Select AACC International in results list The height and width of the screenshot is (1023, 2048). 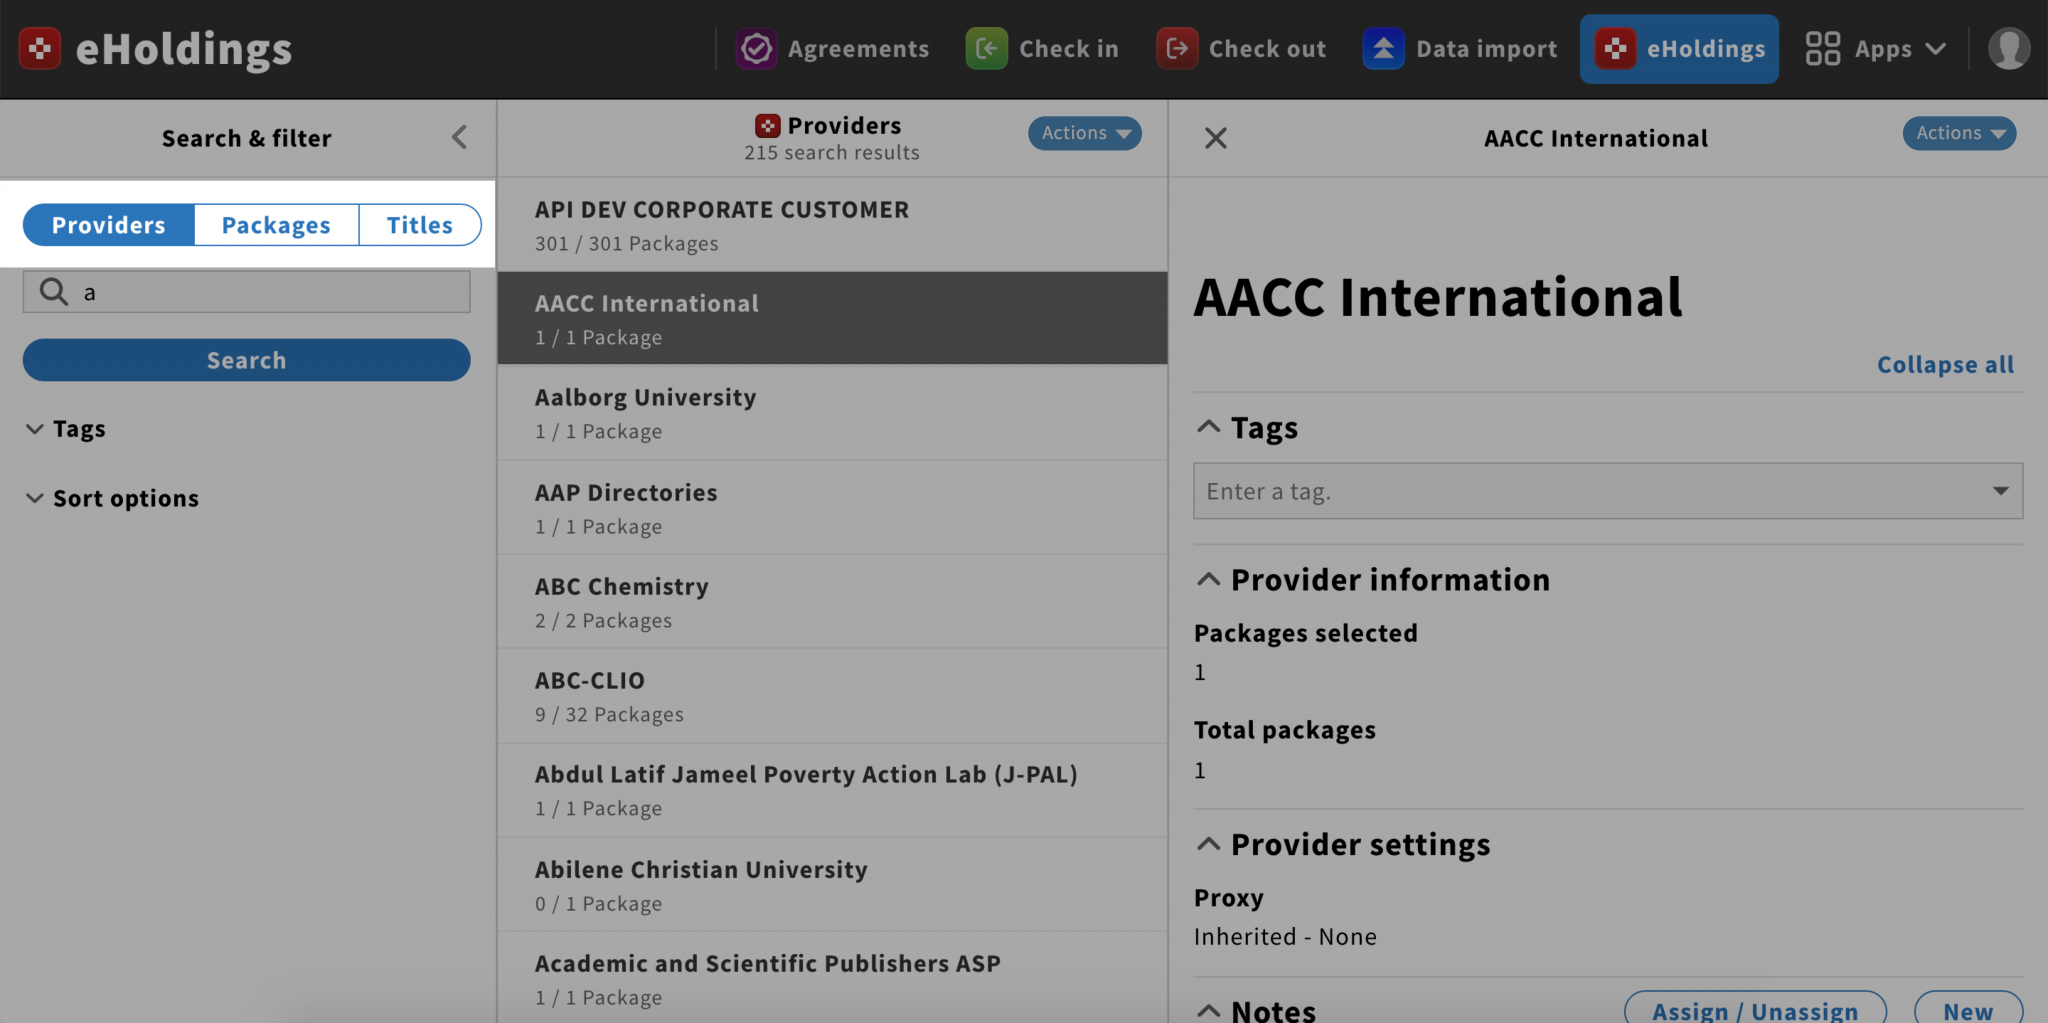pyautogui.click(x=832, y=318)
